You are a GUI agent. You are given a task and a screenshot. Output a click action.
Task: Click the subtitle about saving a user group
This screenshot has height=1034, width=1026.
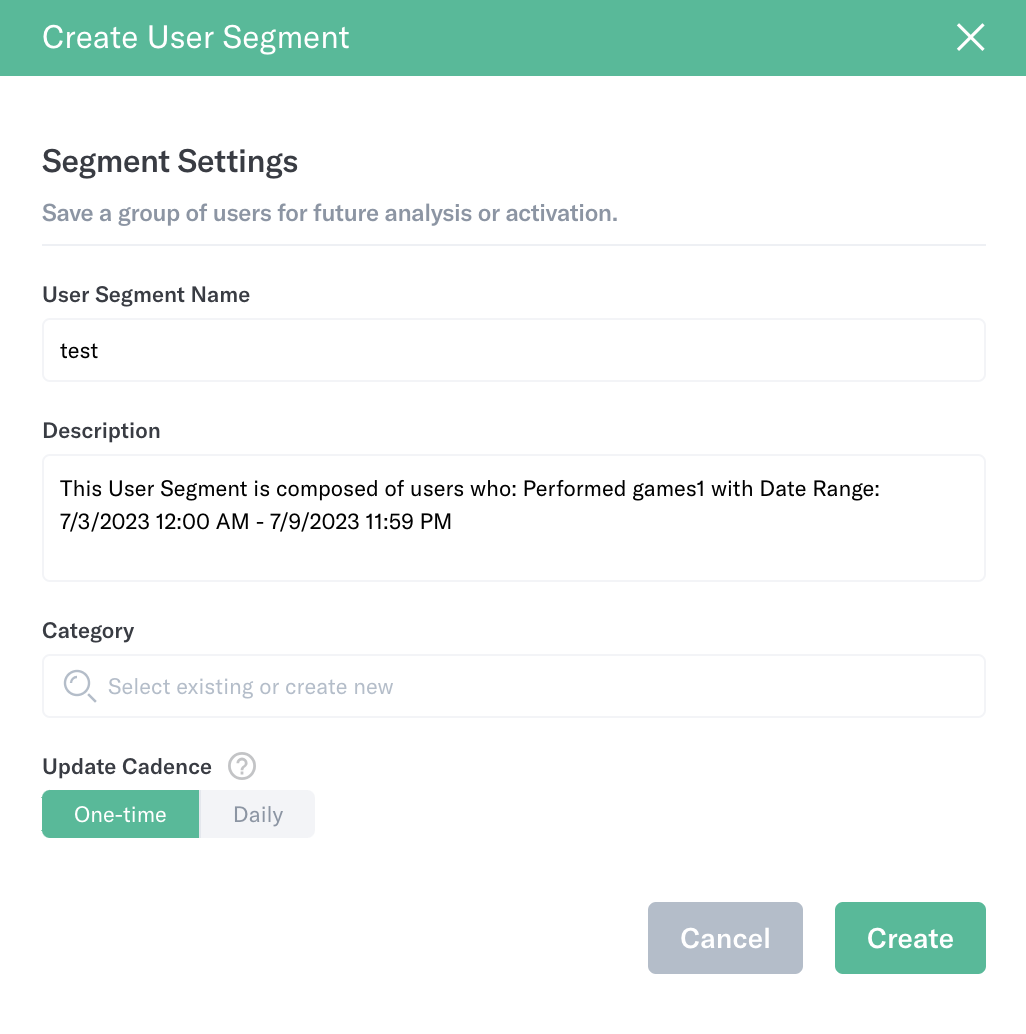pos(330,214)
